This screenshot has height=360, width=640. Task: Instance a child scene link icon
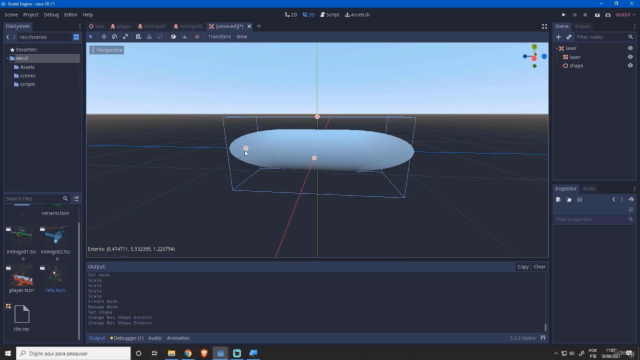pos(569,37)
